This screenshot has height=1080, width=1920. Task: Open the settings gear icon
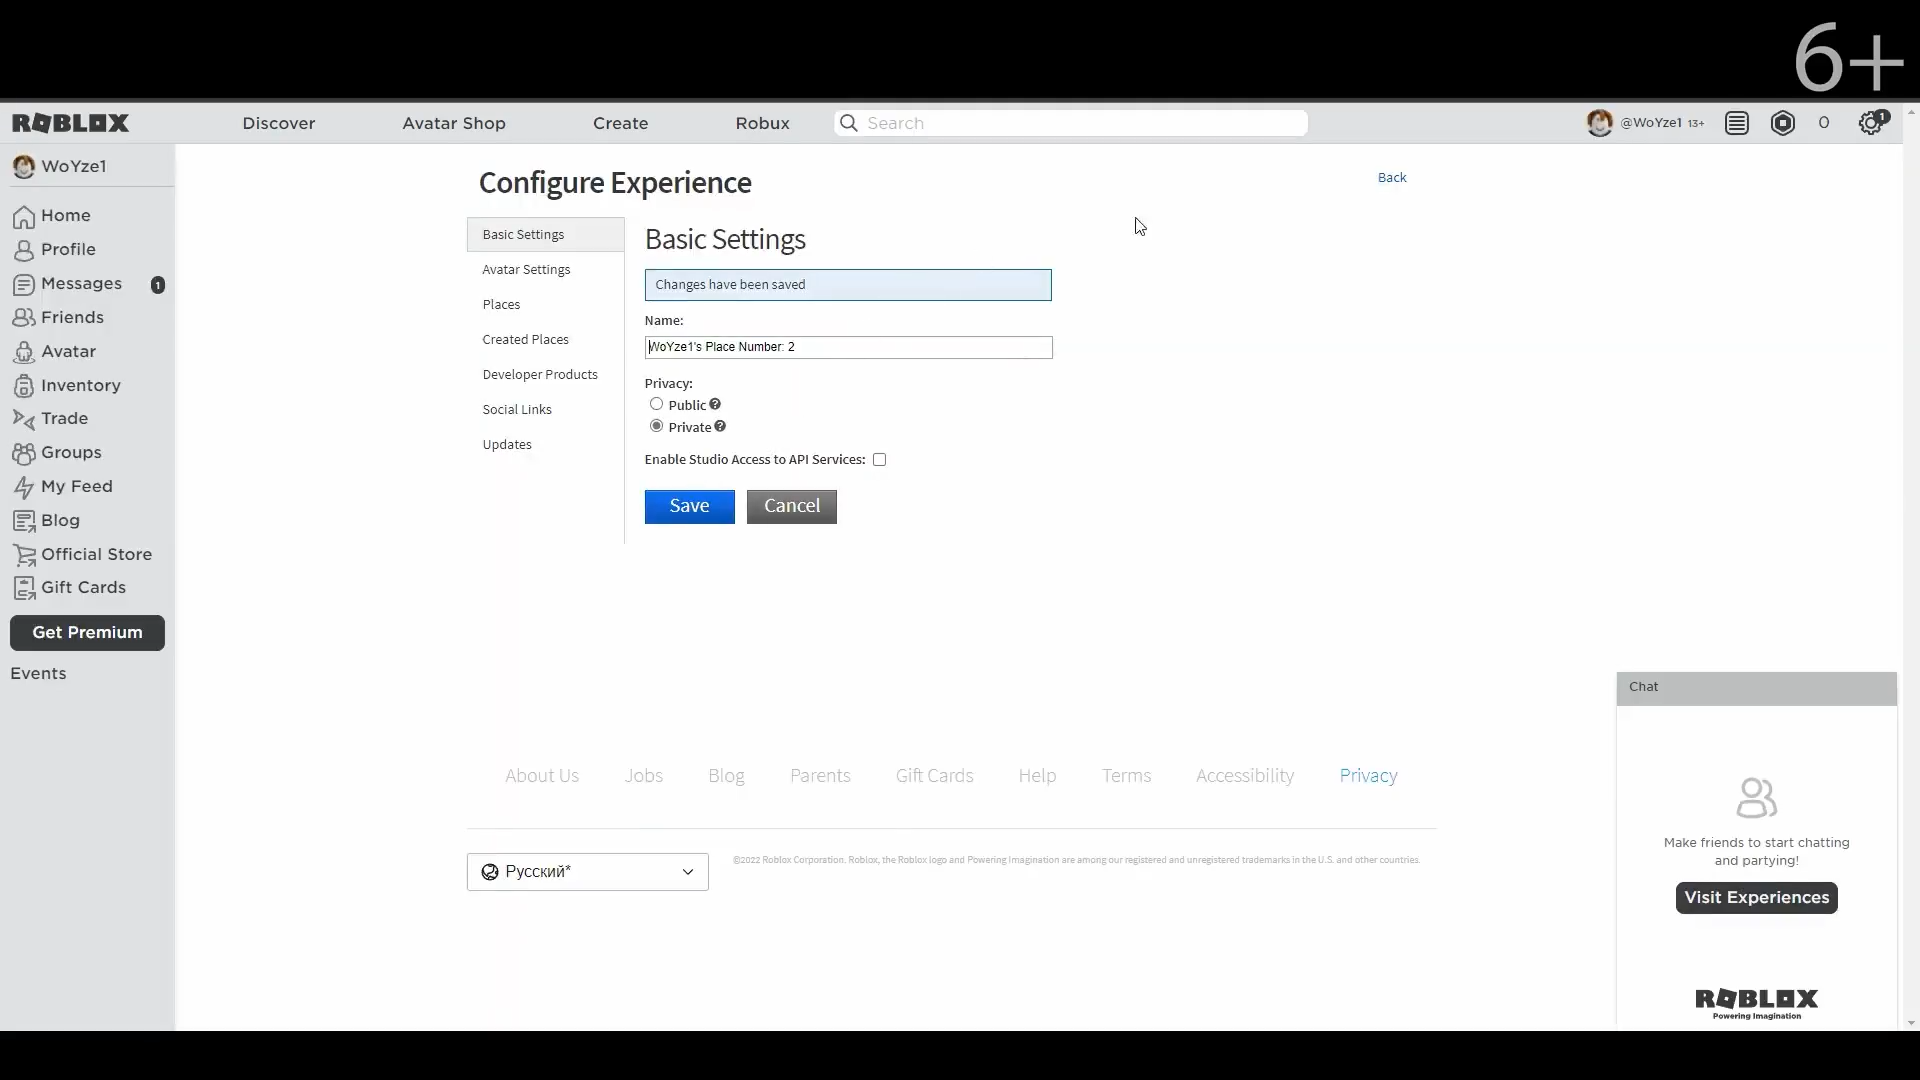click(1871, 123)
